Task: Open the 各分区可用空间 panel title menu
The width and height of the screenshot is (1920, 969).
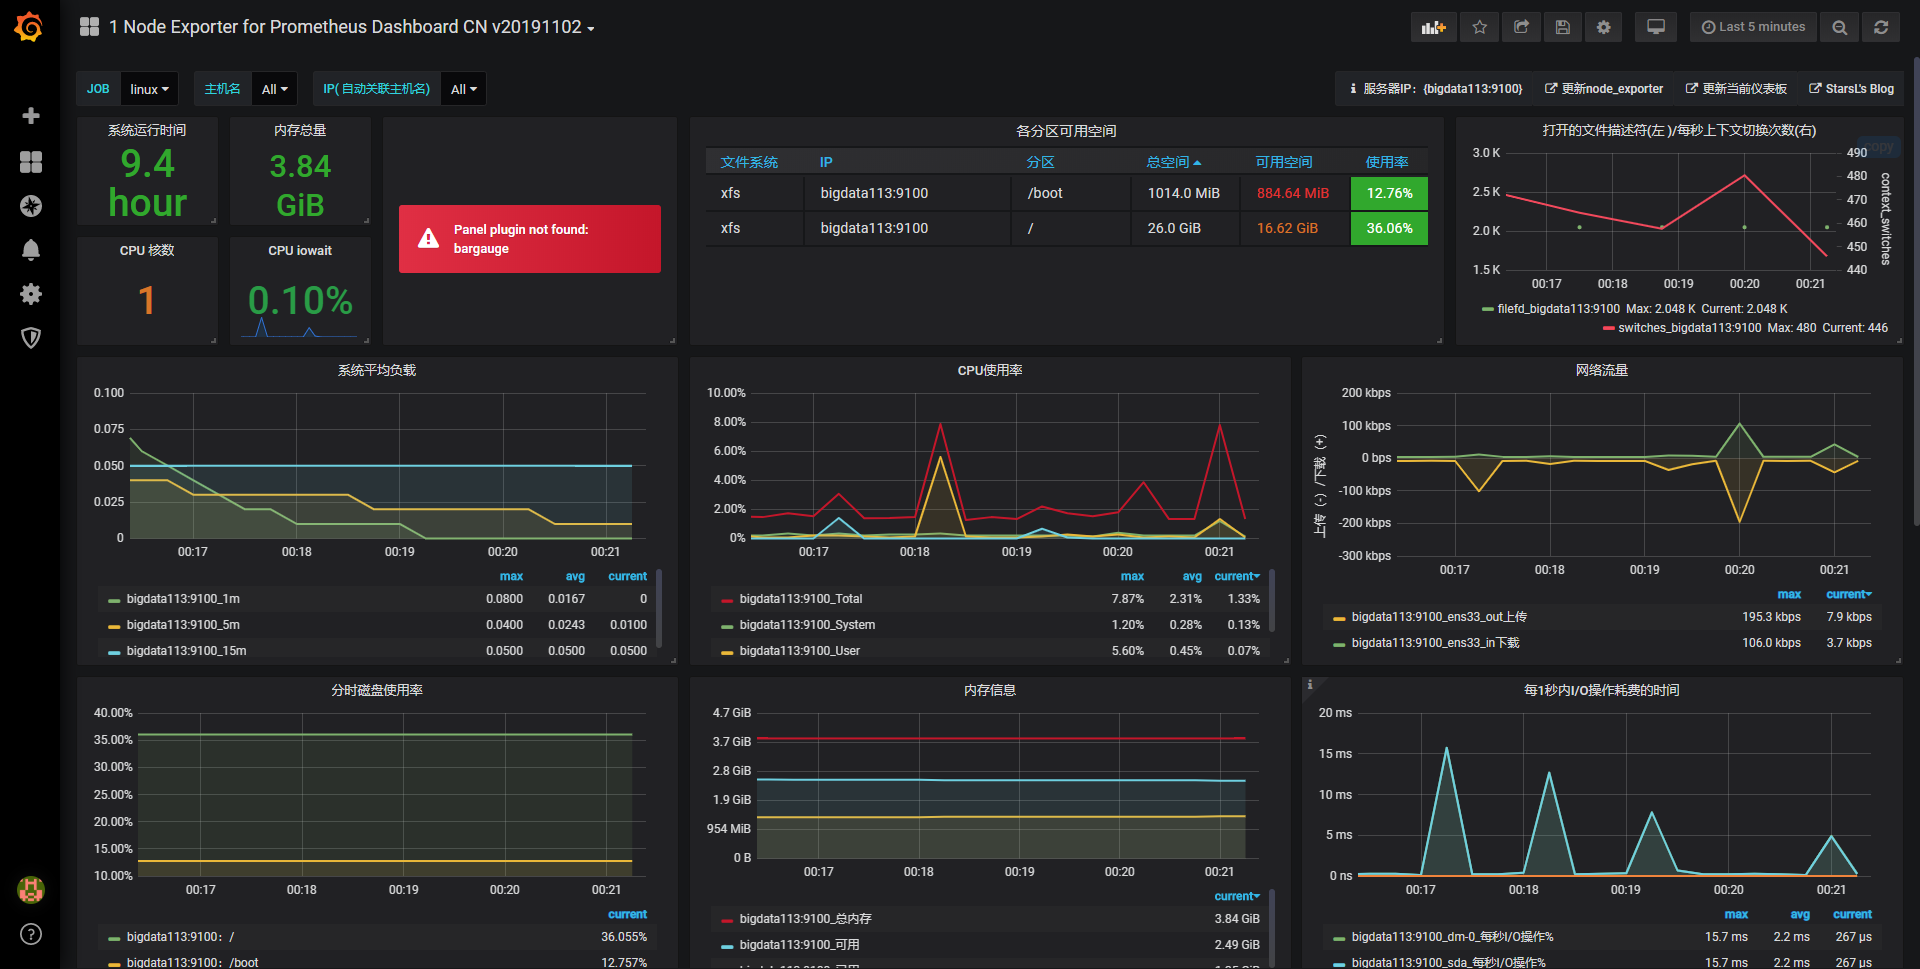Action: tap(1066, 131)
